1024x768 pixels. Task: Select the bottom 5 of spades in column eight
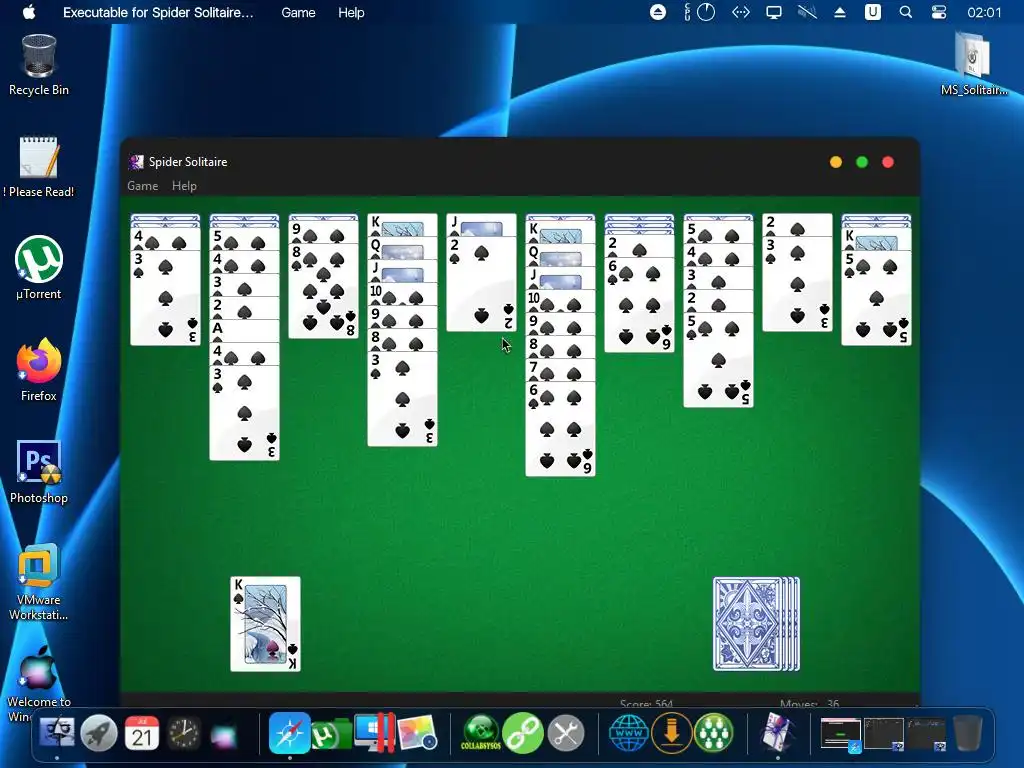[x=718, y=360]
